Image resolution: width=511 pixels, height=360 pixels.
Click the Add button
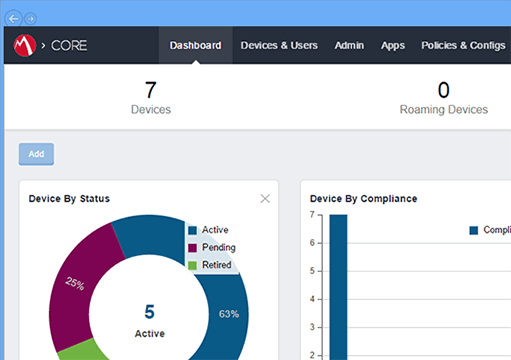pyautogui.click(x=36, y=154)
